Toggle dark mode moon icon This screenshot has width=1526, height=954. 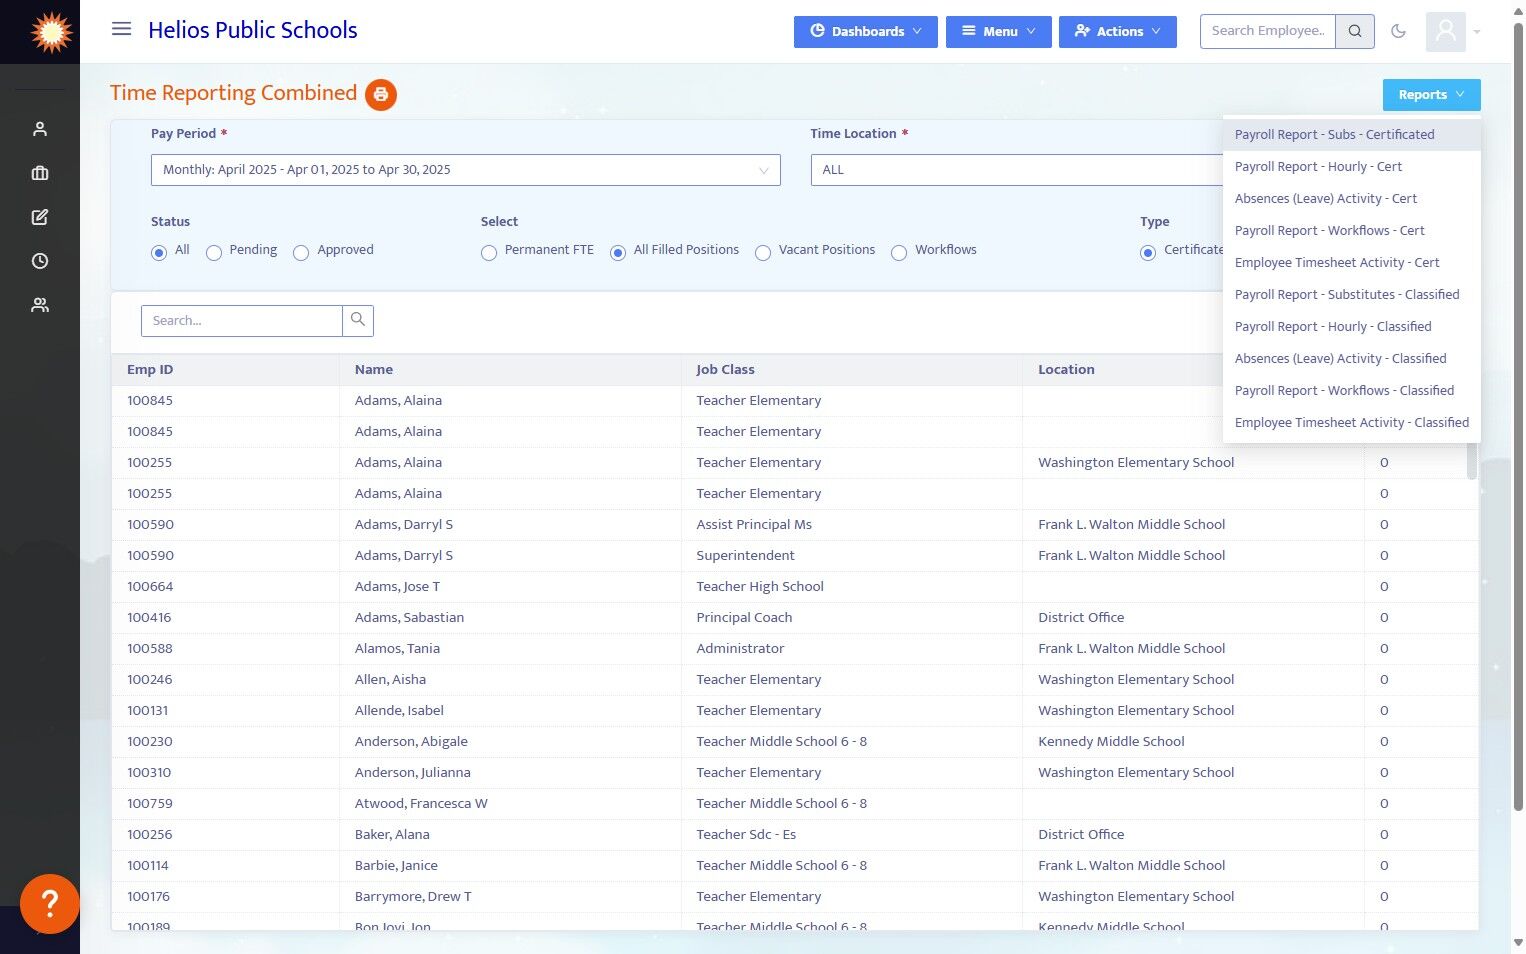click(1399, 31)
